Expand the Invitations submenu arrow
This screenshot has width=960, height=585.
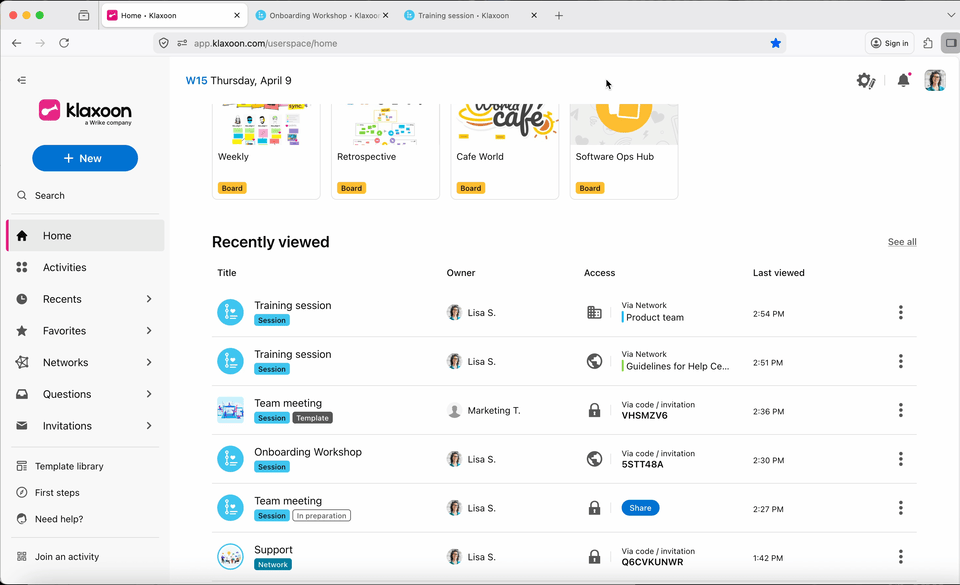tap(149, 426)
